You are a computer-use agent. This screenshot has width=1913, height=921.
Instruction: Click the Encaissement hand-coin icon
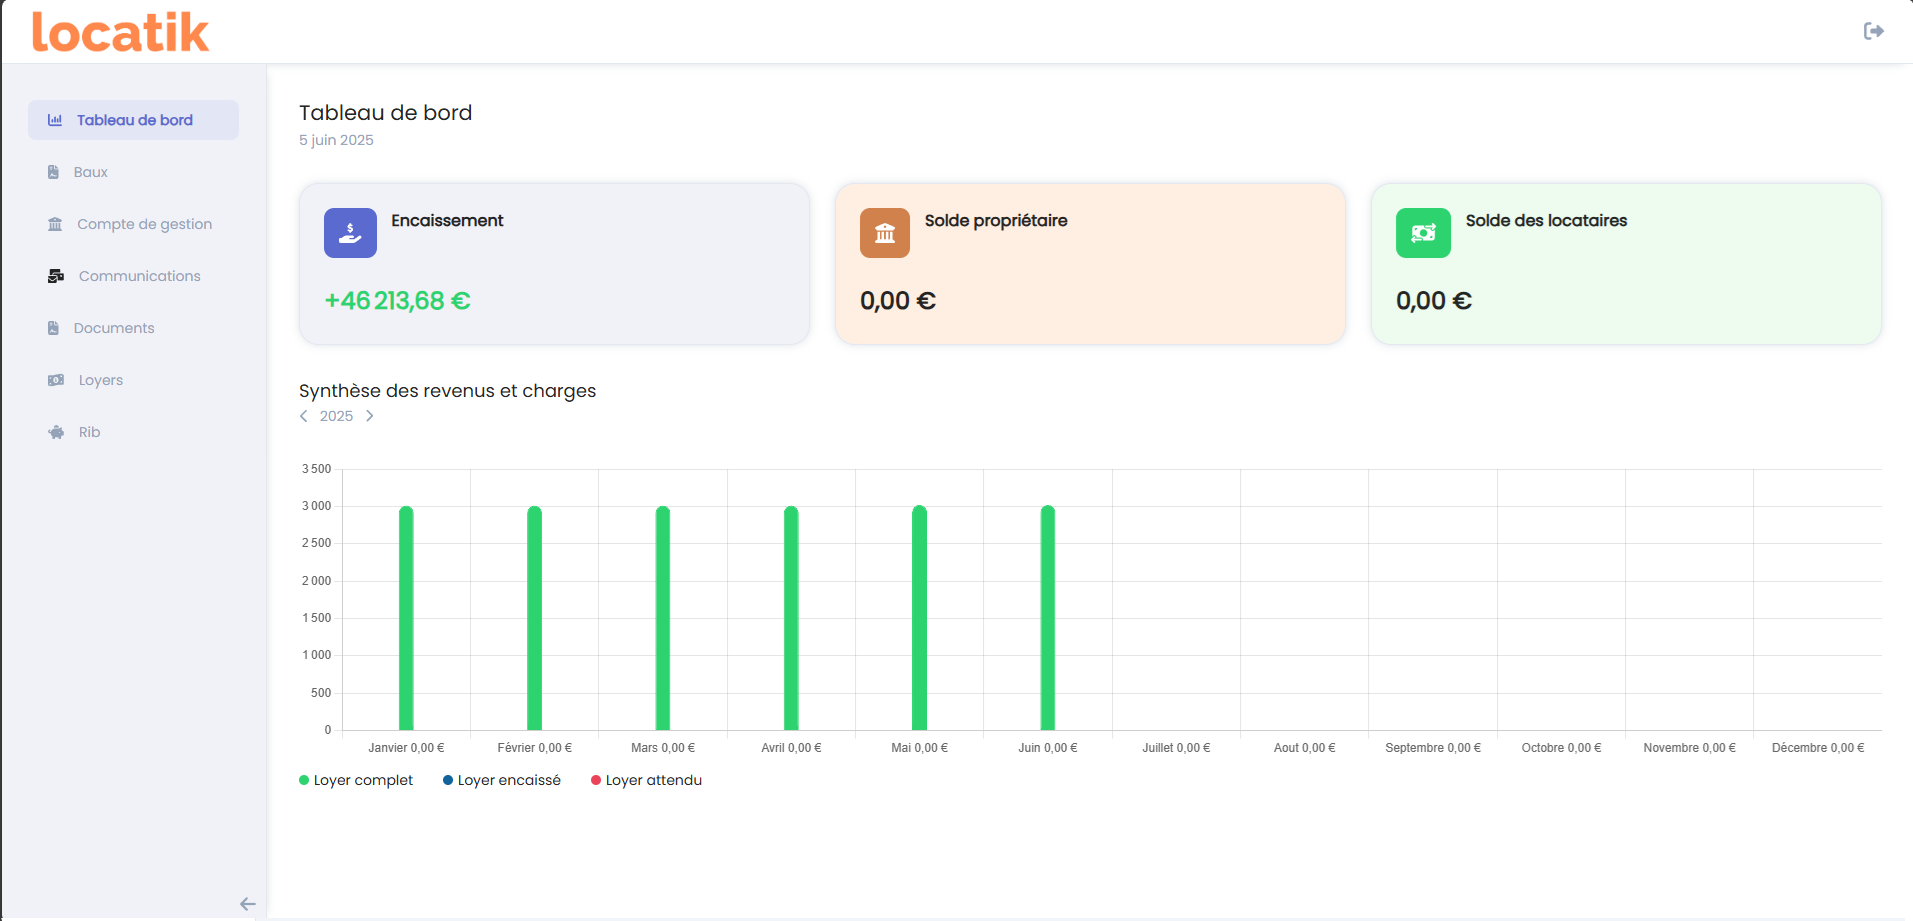pos(350,233)
